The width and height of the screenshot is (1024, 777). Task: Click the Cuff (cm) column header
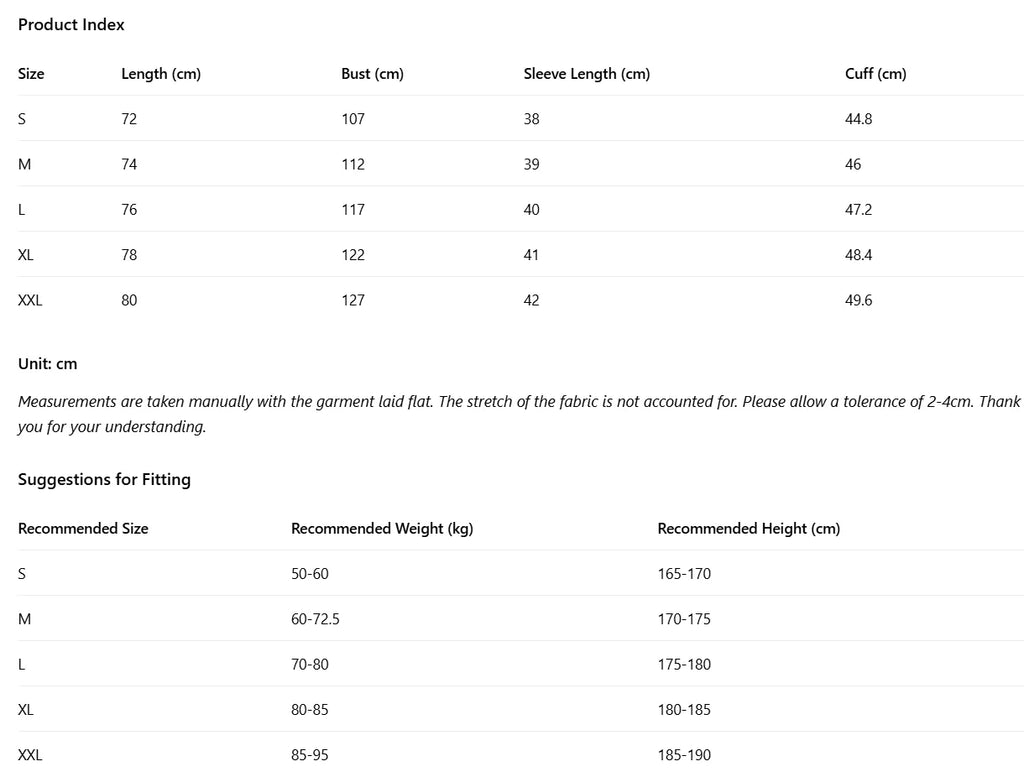(875, 74)
